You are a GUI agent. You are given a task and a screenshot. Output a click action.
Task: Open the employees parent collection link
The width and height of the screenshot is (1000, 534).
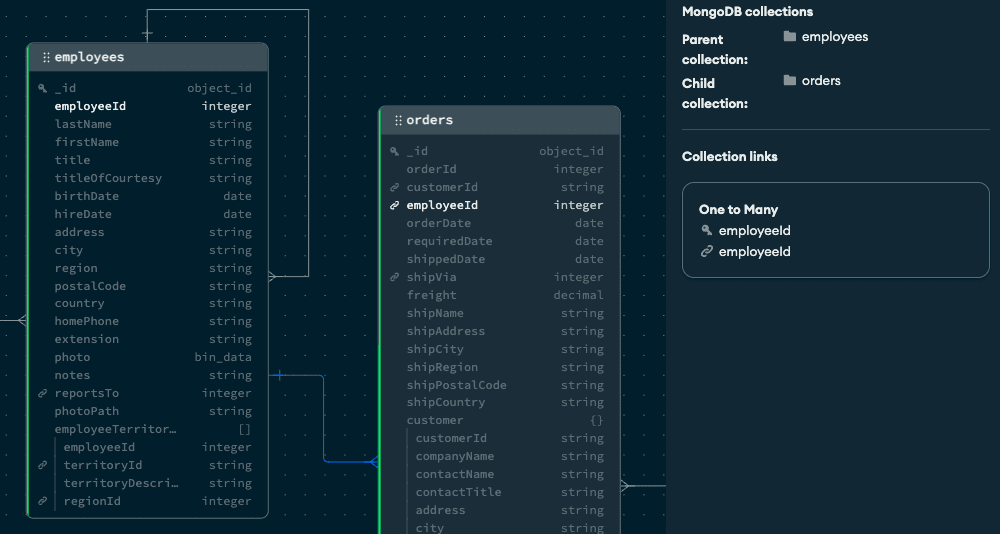(834, 37)
